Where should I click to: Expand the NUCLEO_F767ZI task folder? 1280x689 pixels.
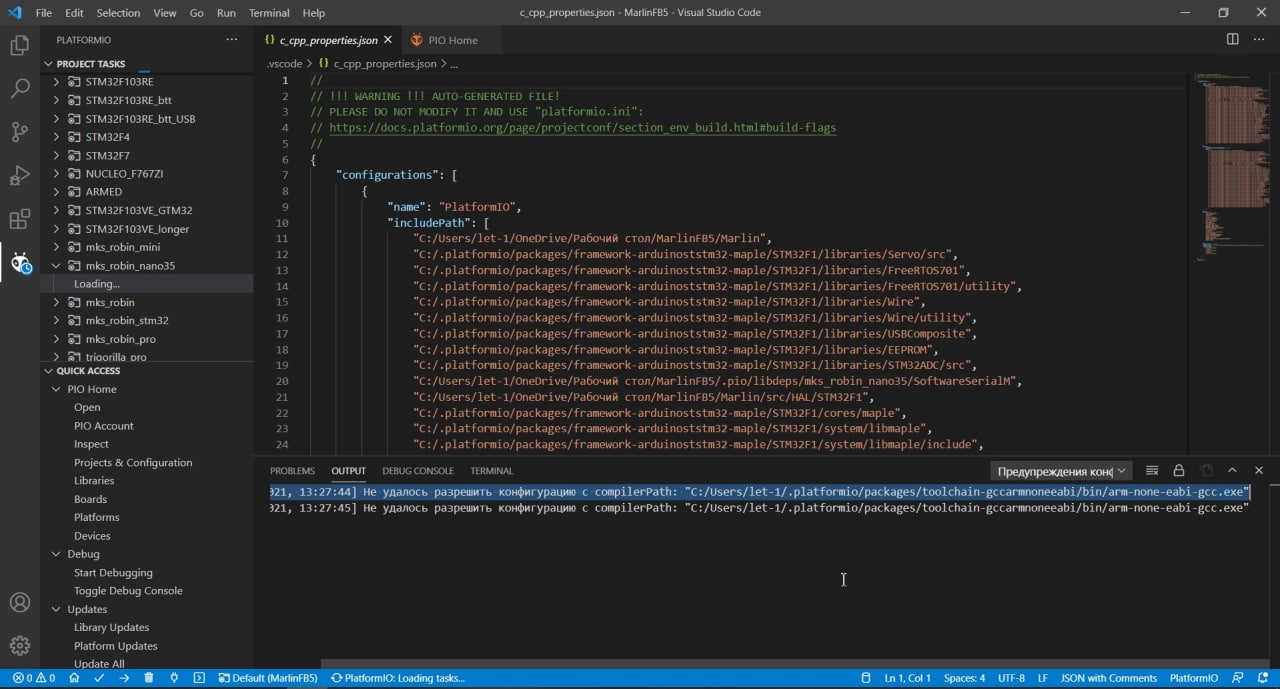click(56, 173)
